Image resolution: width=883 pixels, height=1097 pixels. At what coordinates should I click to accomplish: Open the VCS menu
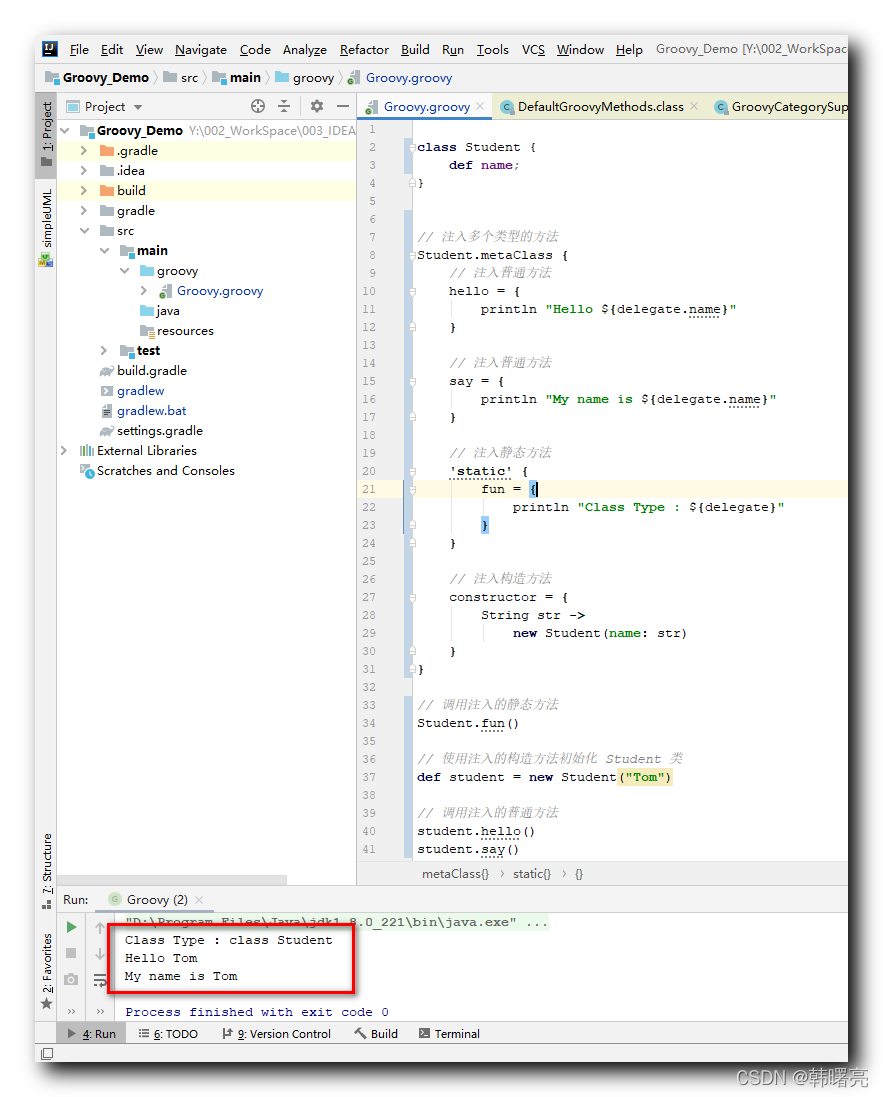(x=533, y=50)
